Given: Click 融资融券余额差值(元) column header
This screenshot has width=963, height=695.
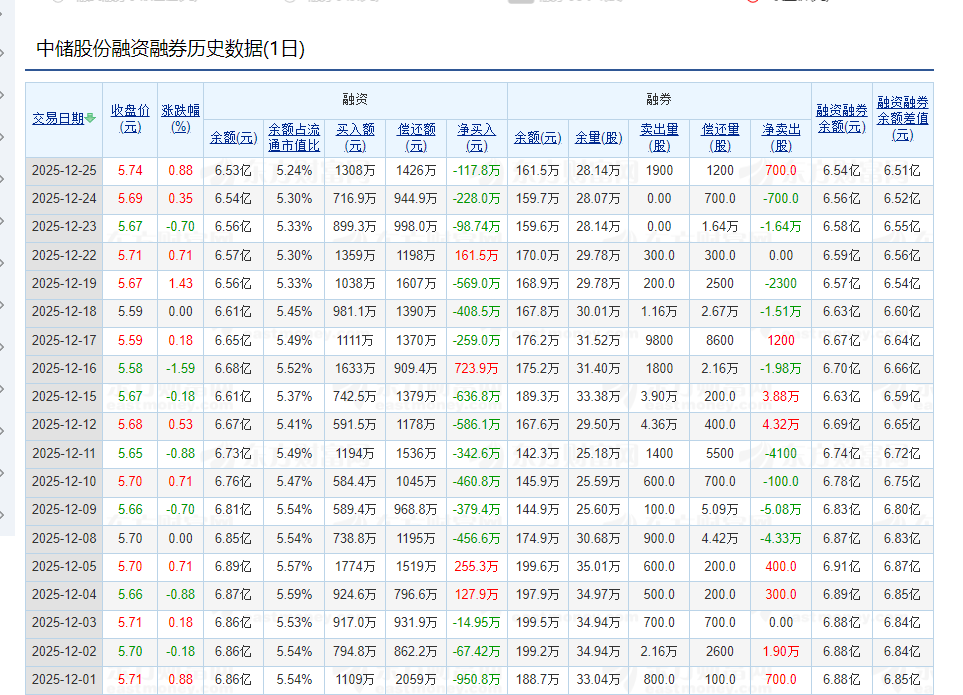Looking at the screenshot, I should click(903, 118).
